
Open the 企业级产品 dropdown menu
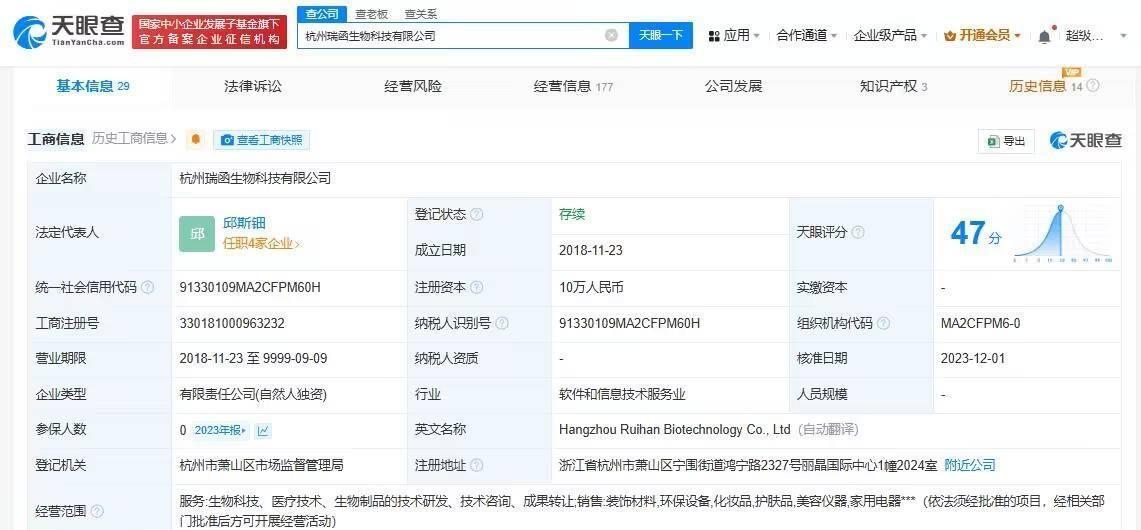890,35
